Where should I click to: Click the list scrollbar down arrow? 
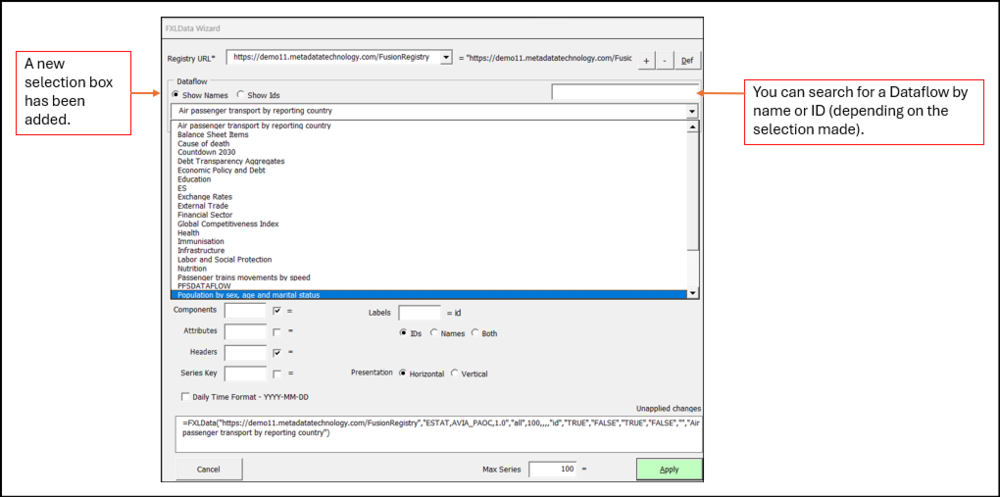(693, 294)
